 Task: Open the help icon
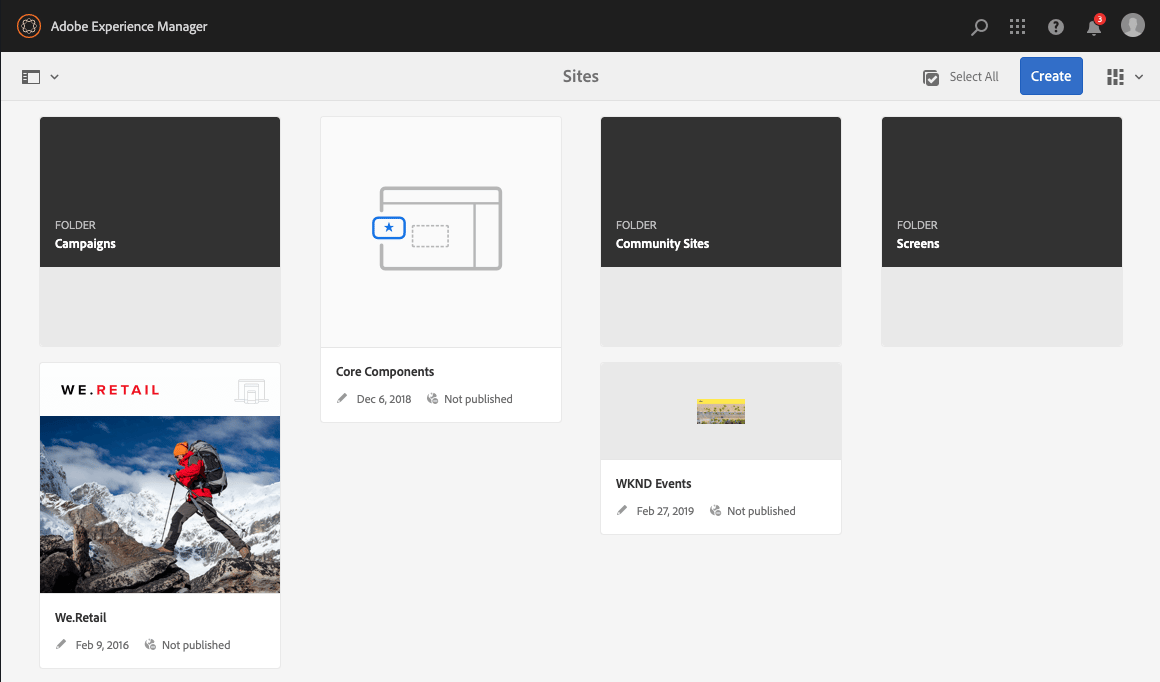[1055, 27]
